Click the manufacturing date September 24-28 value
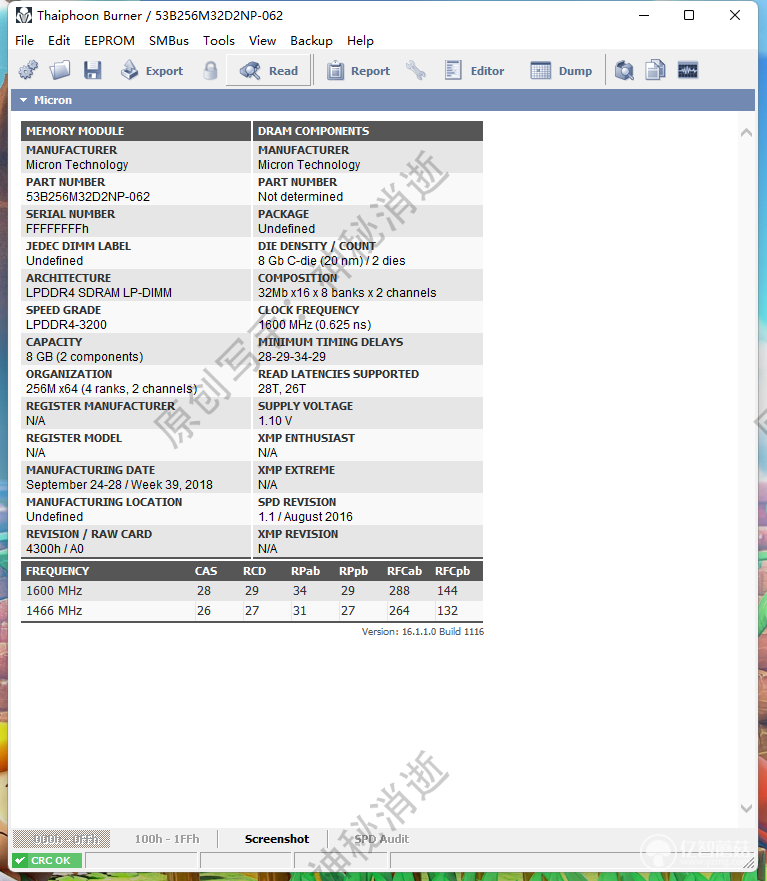Image resolution: width=767 pixels, height=881 pixels. pos(119,485)
